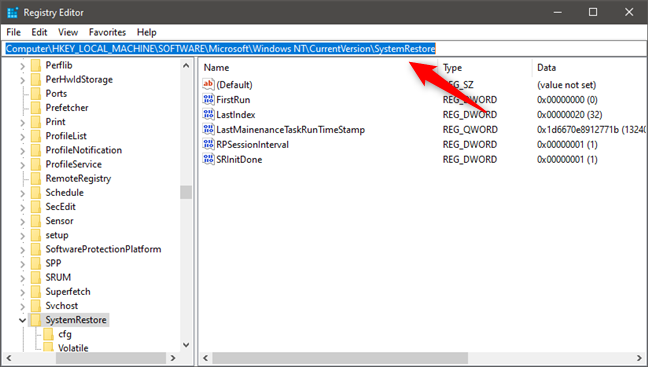Click right arrow of values pane scrollbar
The width and height of the screenshot is (648, 367).
(639, 358)
